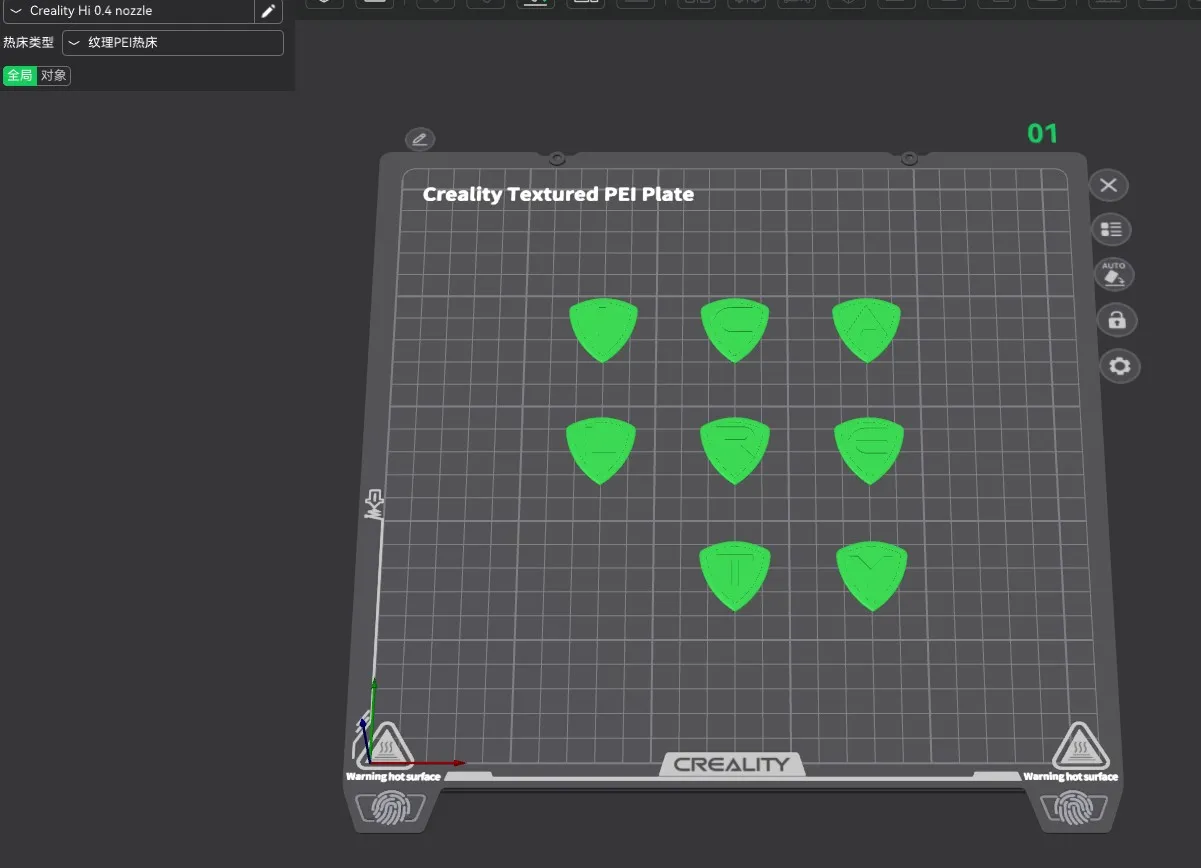Select the green pick with letter A
The height and width of the screenshot is (868, 1201).
coord(867,330)
